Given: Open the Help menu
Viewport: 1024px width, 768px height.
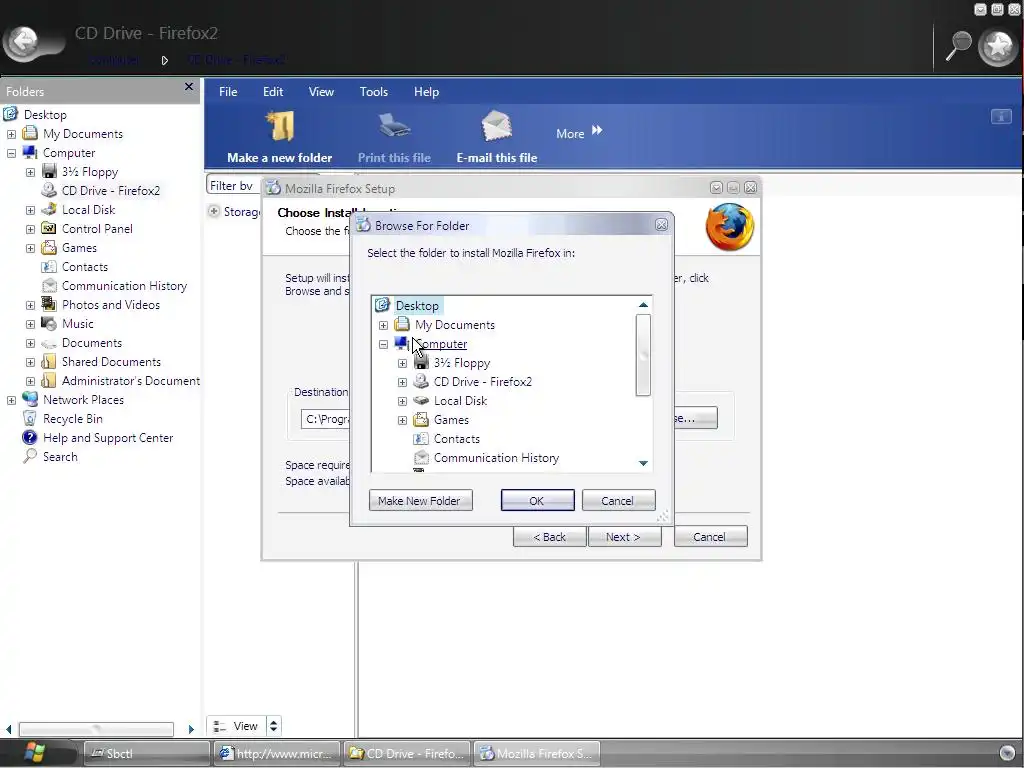Looking at the screenshot, I should [x=426, y=92].
